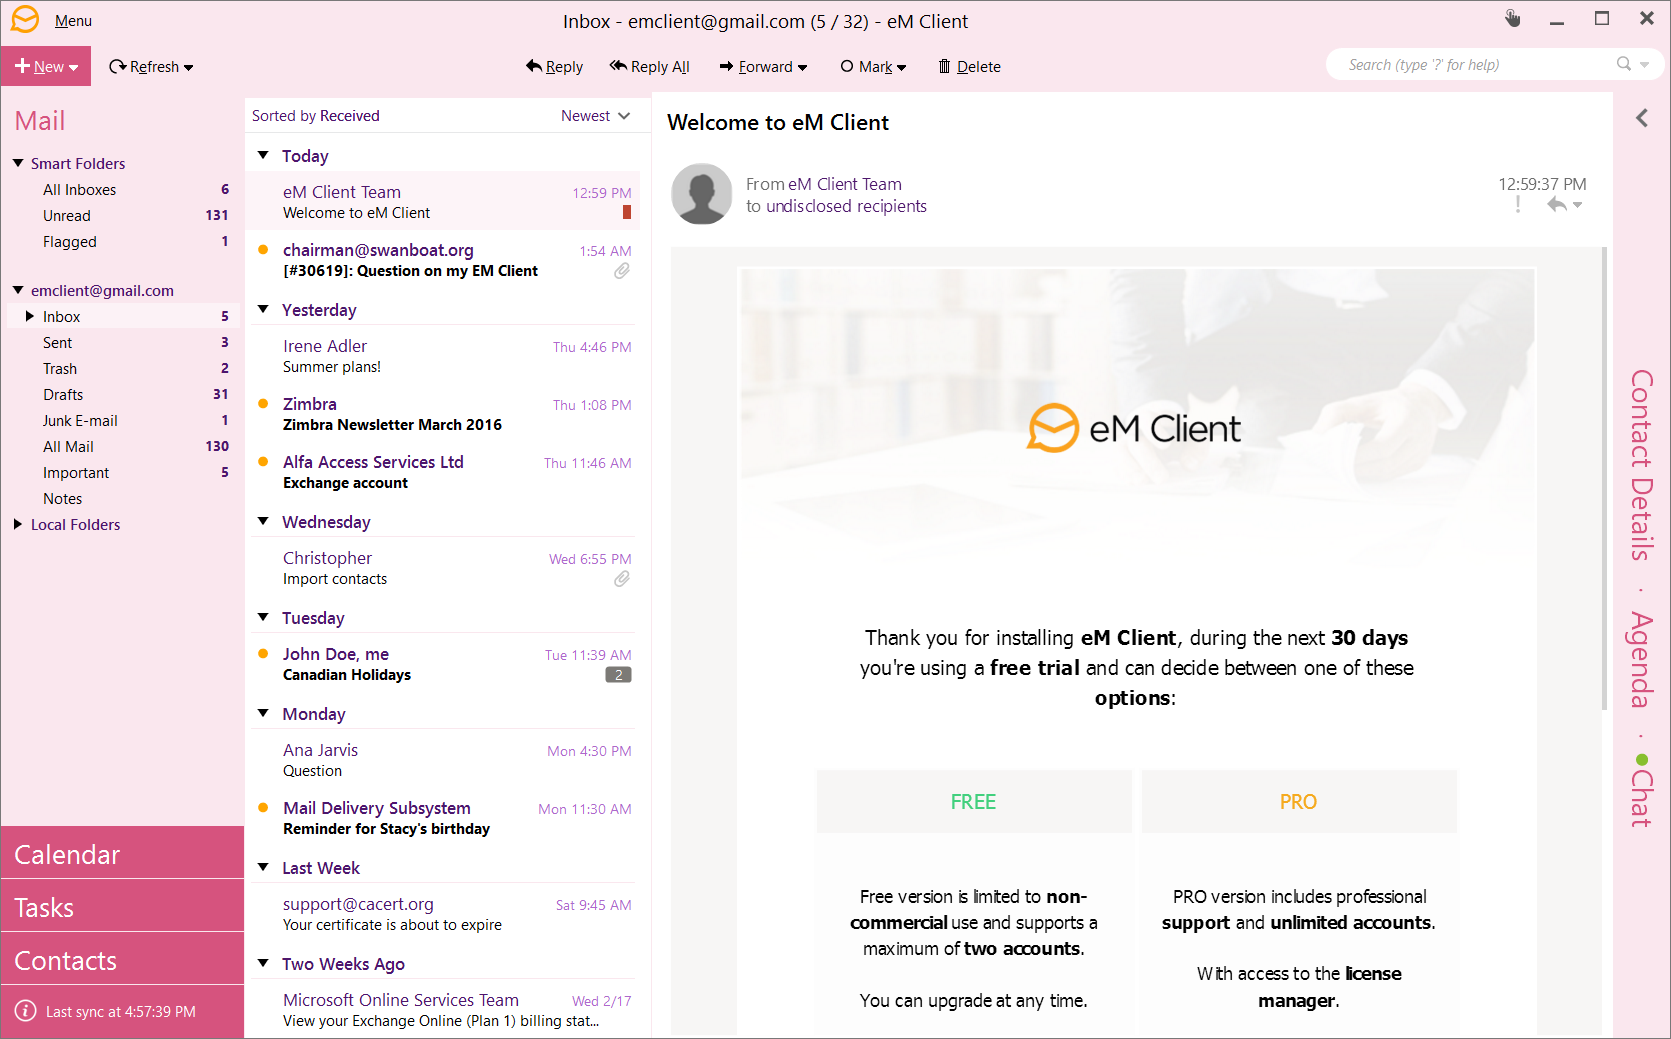The image size is (1671, 1039).
Task: Collapse the Yesterday message group
Action: [264, 309]
